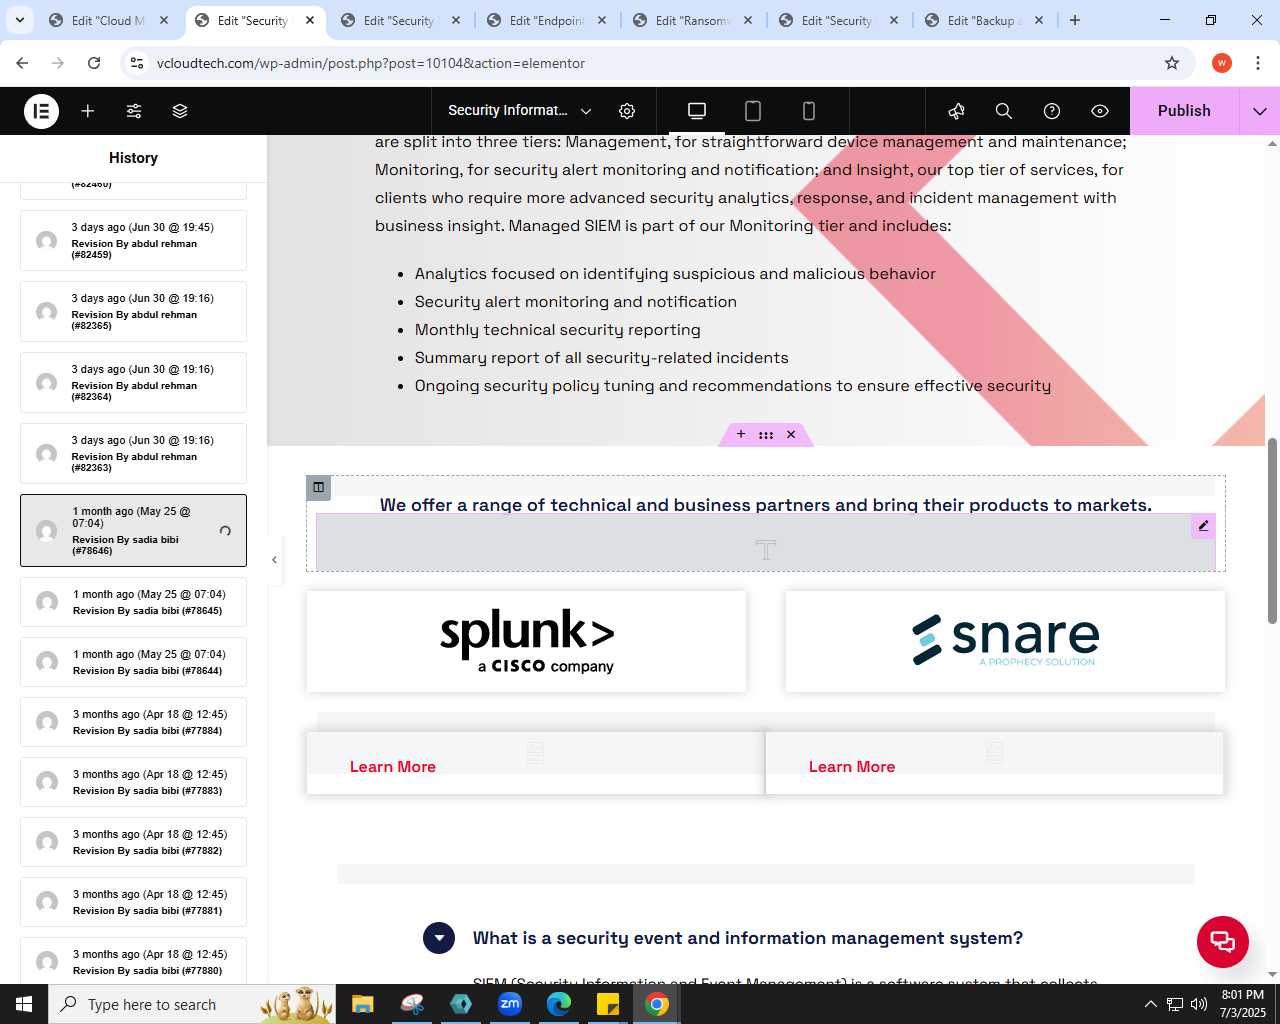Switch to Edit "Ransomw" browser tab
Viewport: 1280px width, 1024px height.
[692, 20]
